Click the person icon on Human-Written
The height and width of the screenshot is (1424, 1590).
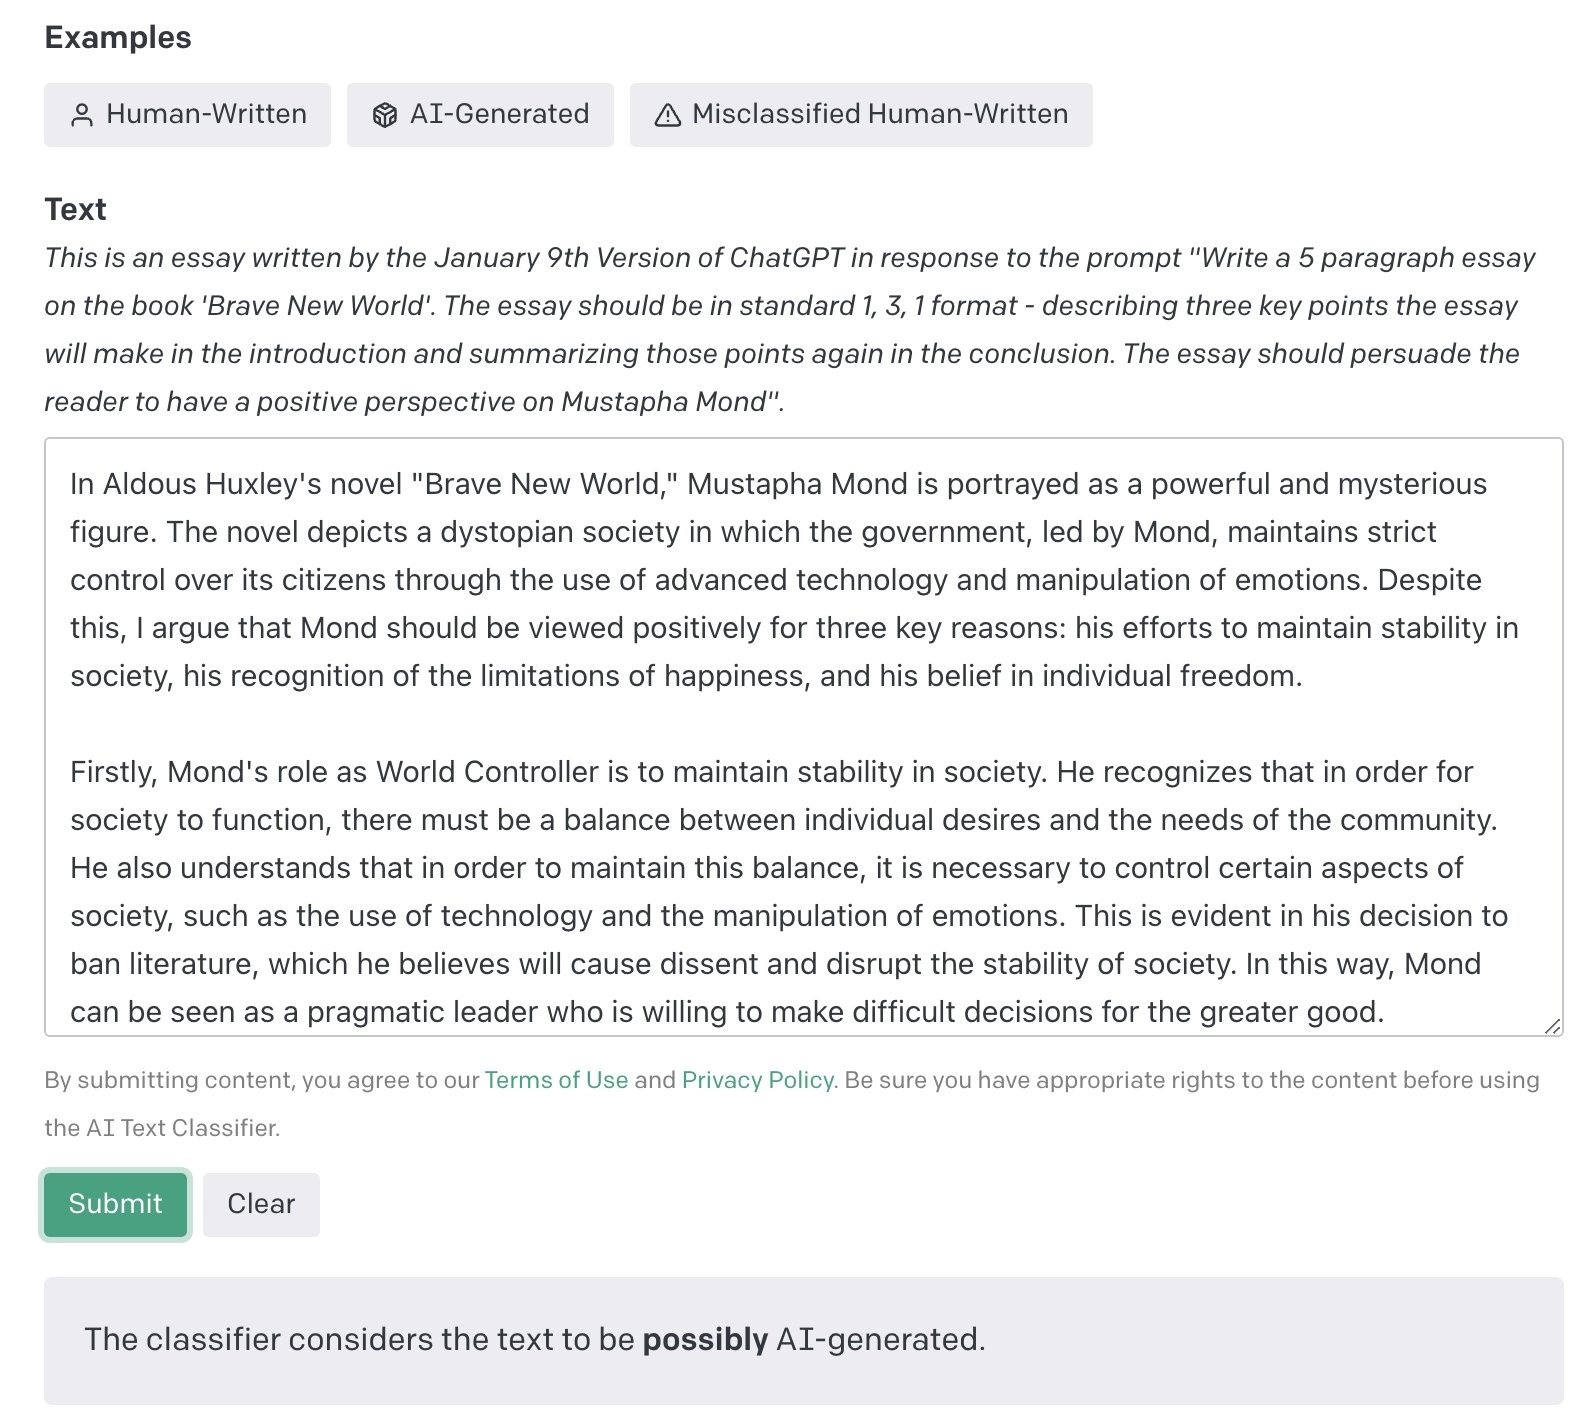coord(82,115)
